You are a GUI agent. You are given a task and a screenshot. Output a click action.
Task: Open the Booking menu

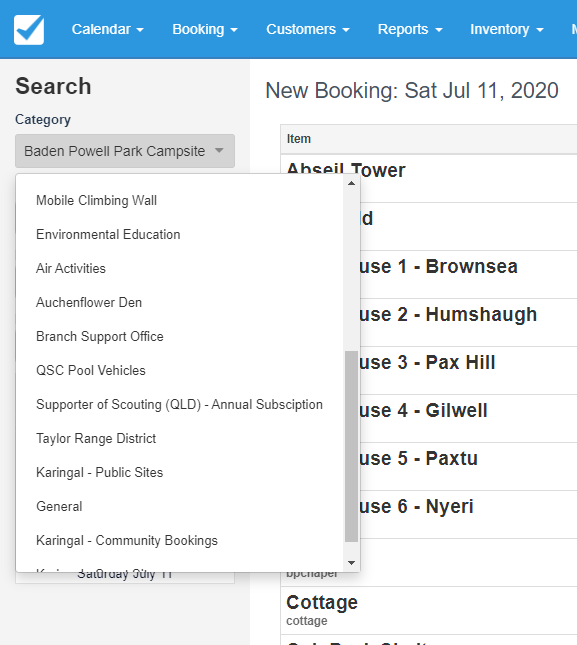[205, 29]
